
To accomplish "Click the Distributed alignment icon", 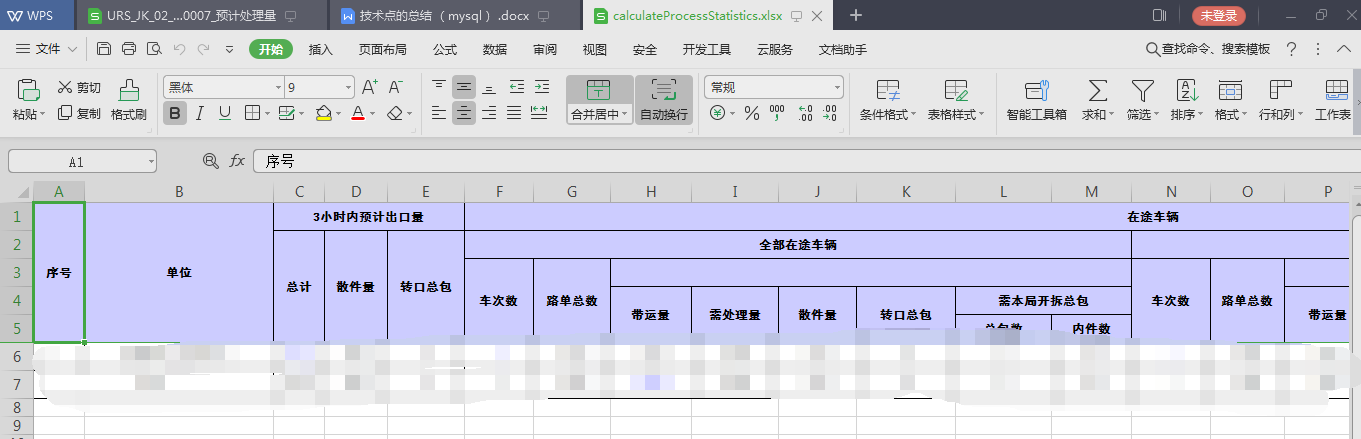I will 540,113.
